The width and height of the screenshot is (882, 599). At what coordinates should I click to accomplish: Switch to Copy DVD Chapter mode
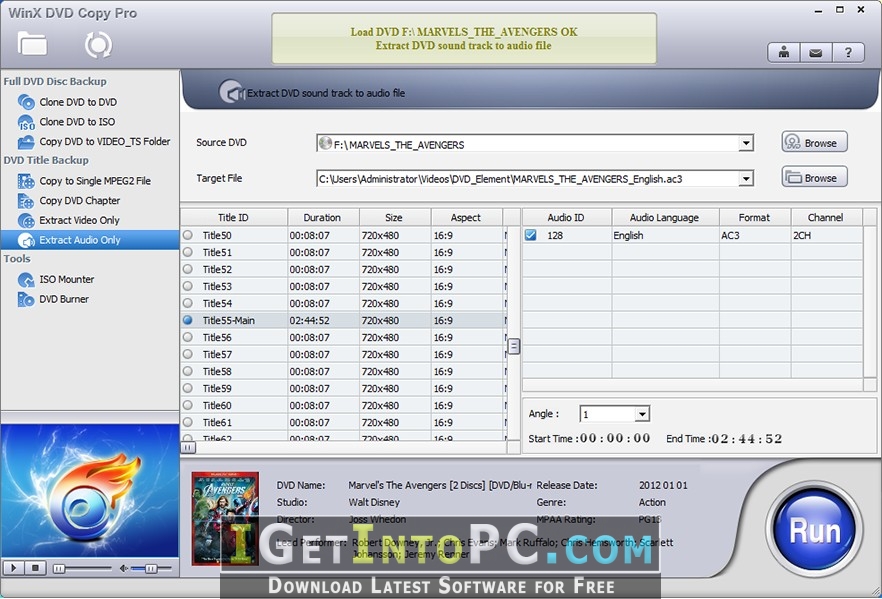80,200
